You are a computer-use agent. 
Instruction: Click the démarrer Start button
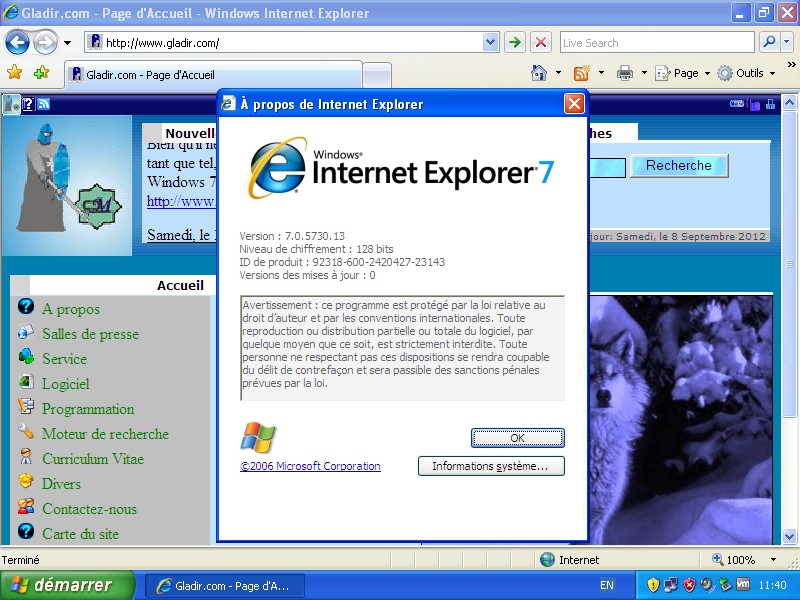tap(67, 585)
